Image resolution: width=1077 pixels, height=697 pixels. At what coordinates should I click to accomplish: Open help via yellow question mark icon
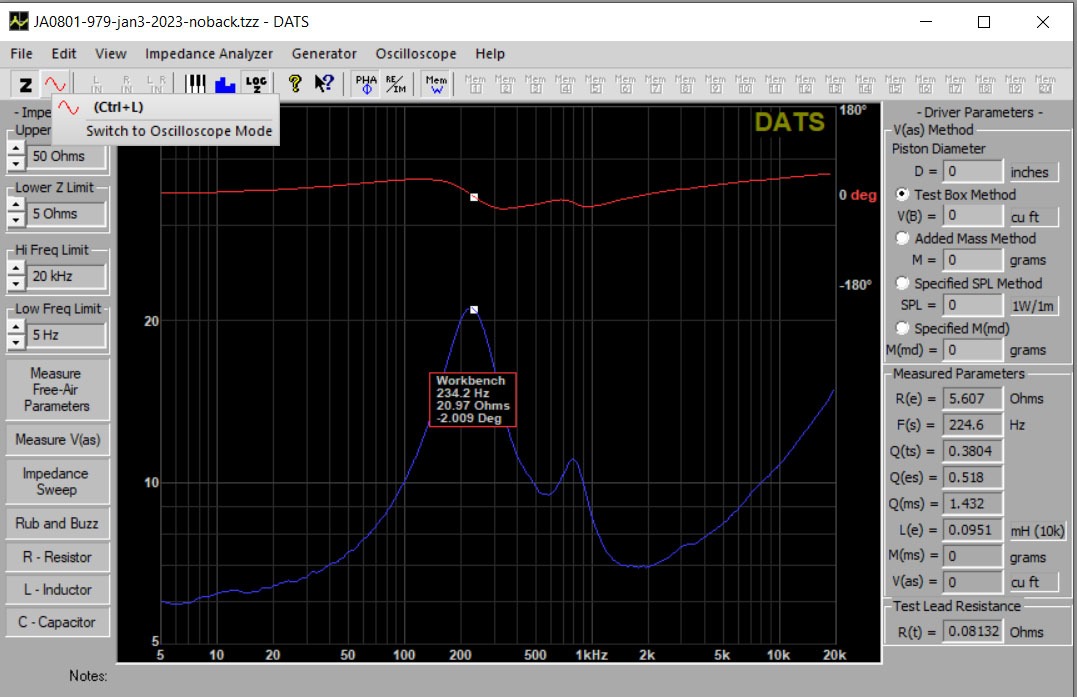295,84
